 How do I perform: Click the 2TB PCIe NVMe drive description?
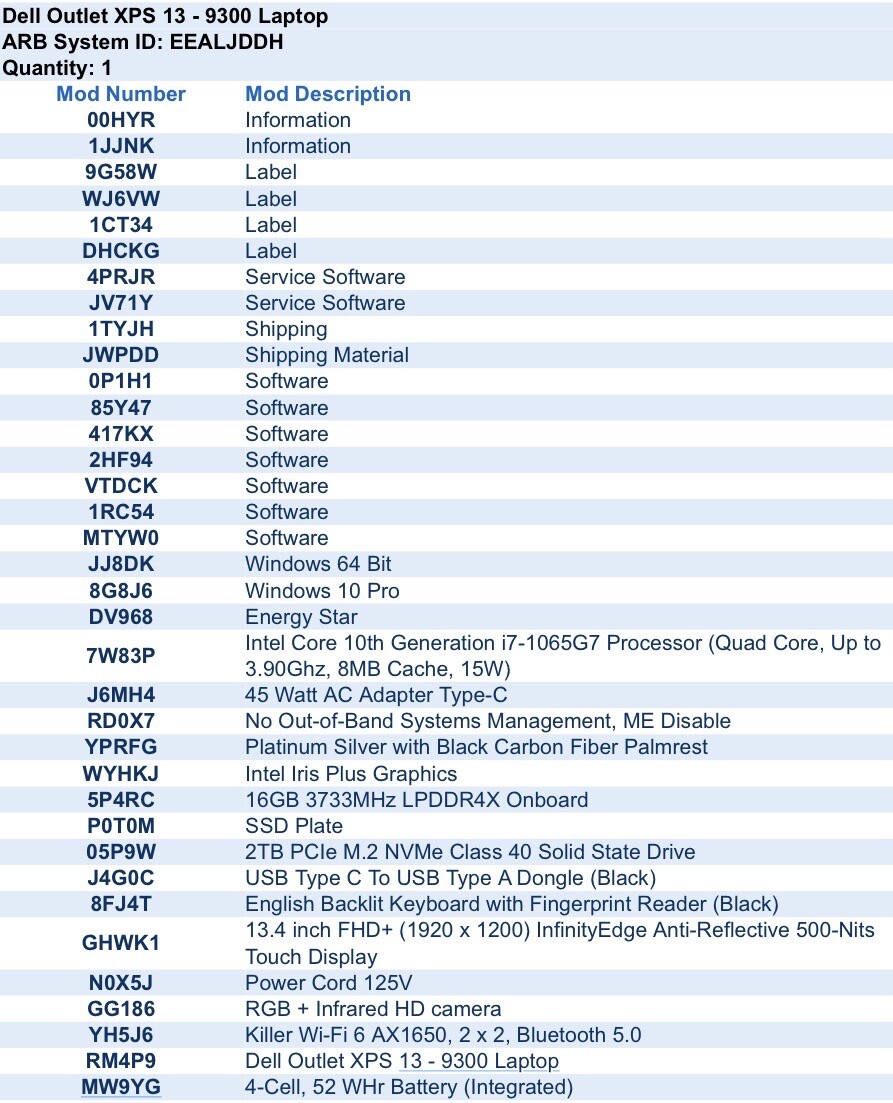click(470, 851)
